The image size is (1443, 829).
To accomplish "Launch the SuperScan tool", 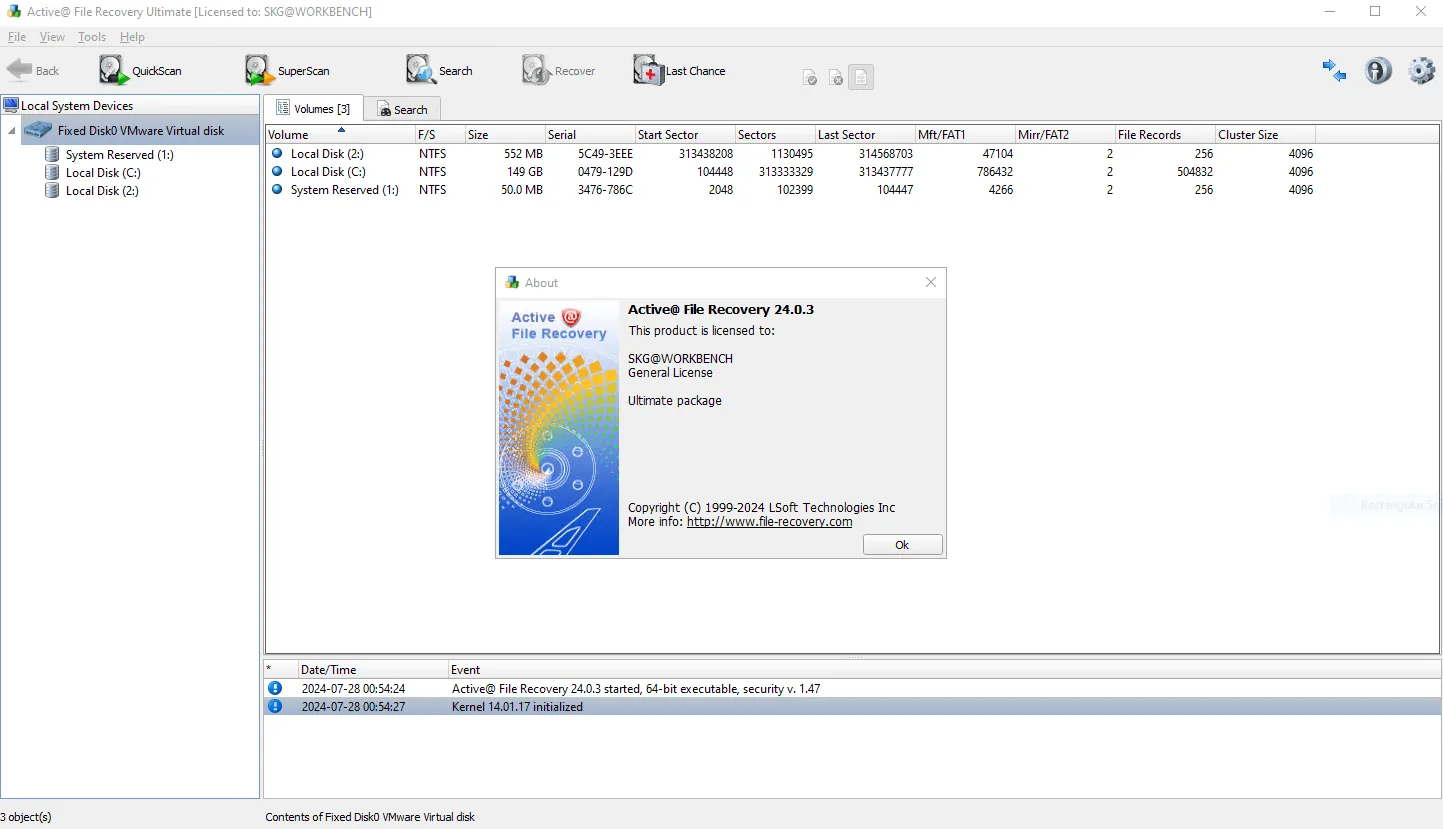I will click(x=287, y=71).
